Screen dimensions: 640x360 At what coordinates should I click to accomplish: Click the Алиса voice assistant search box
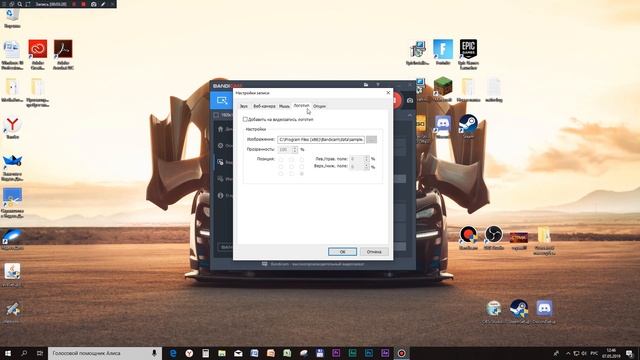pos(105,353)
